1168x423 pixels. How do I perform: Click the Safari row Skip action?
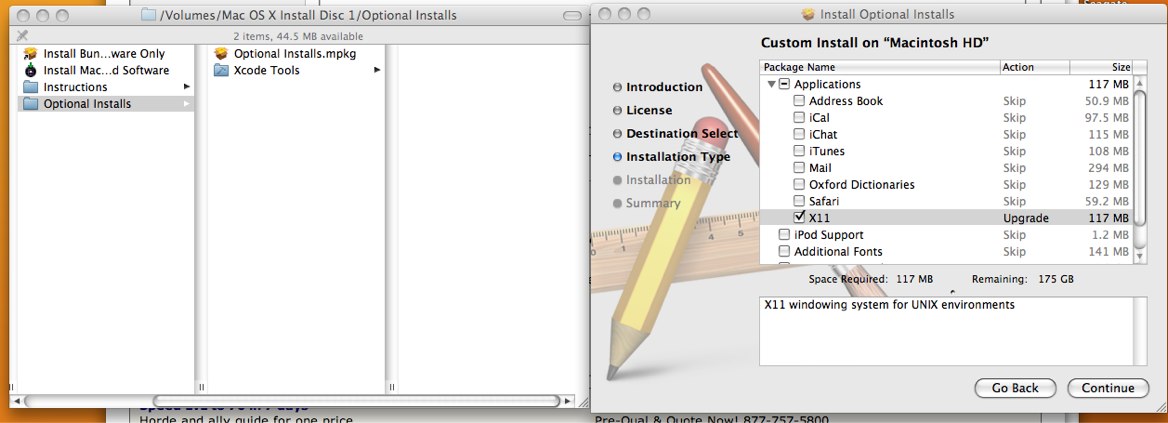(1015, 201)
